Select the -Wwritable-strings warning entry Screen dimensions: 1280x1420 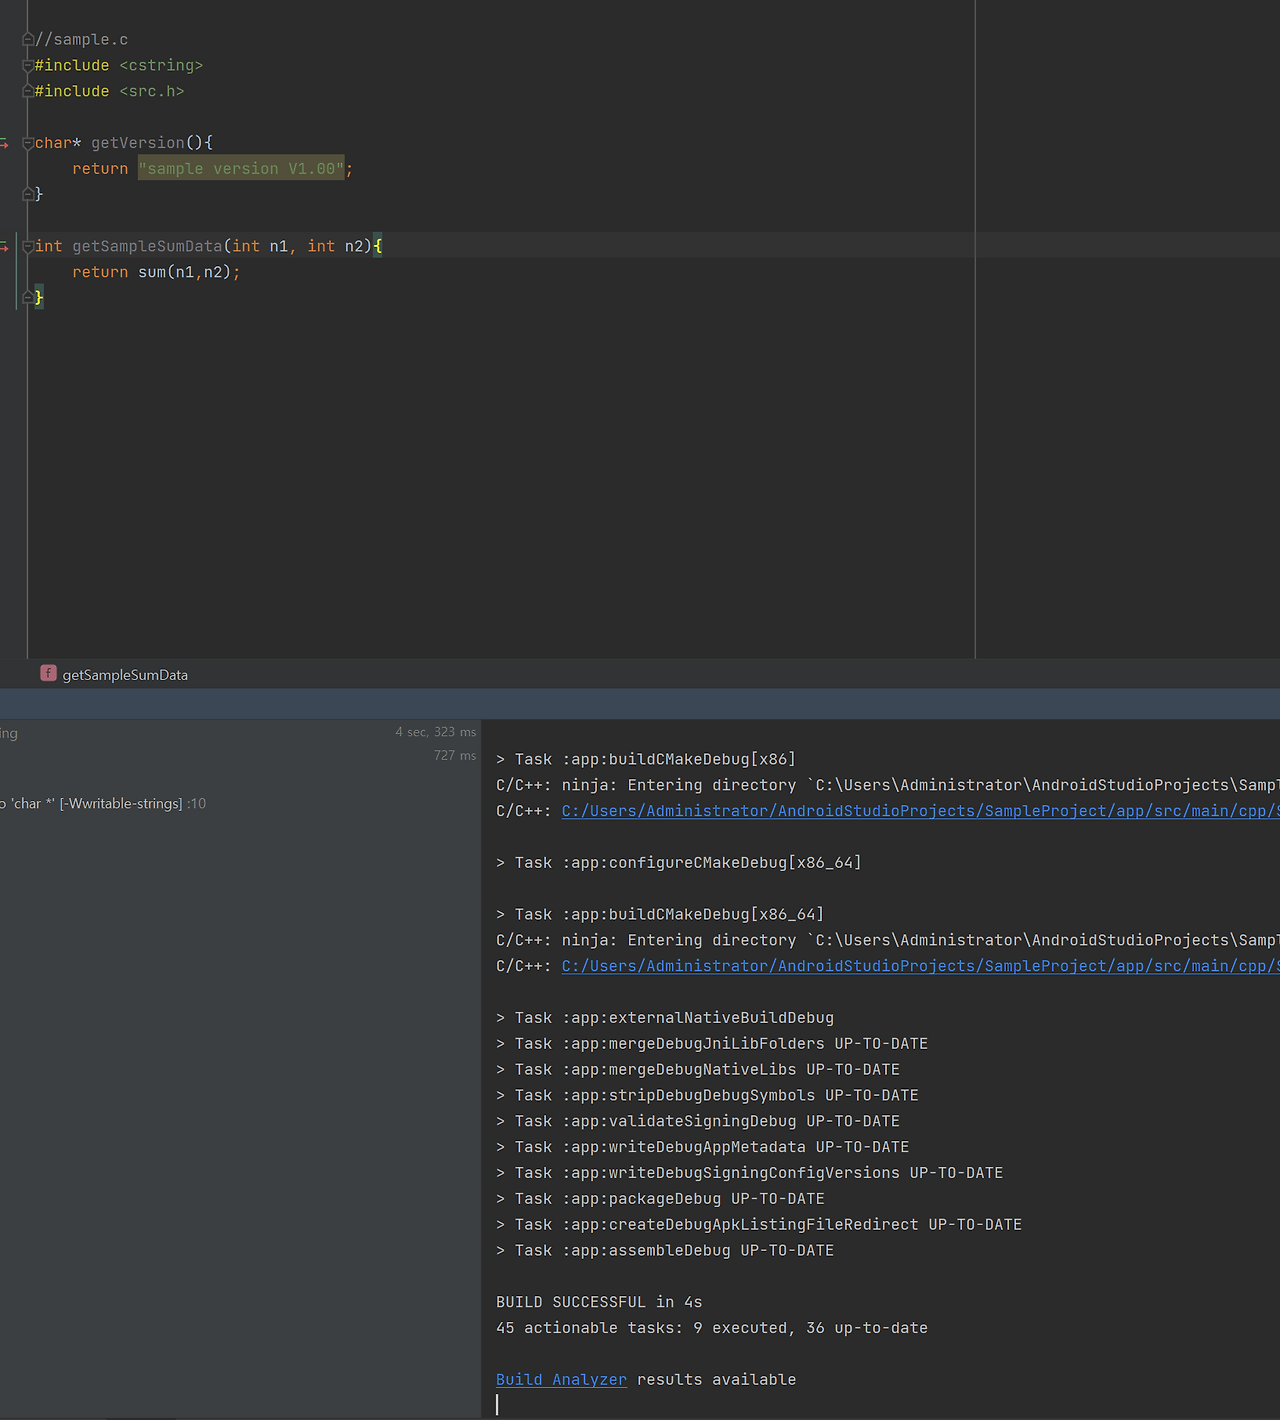point(103,803)
